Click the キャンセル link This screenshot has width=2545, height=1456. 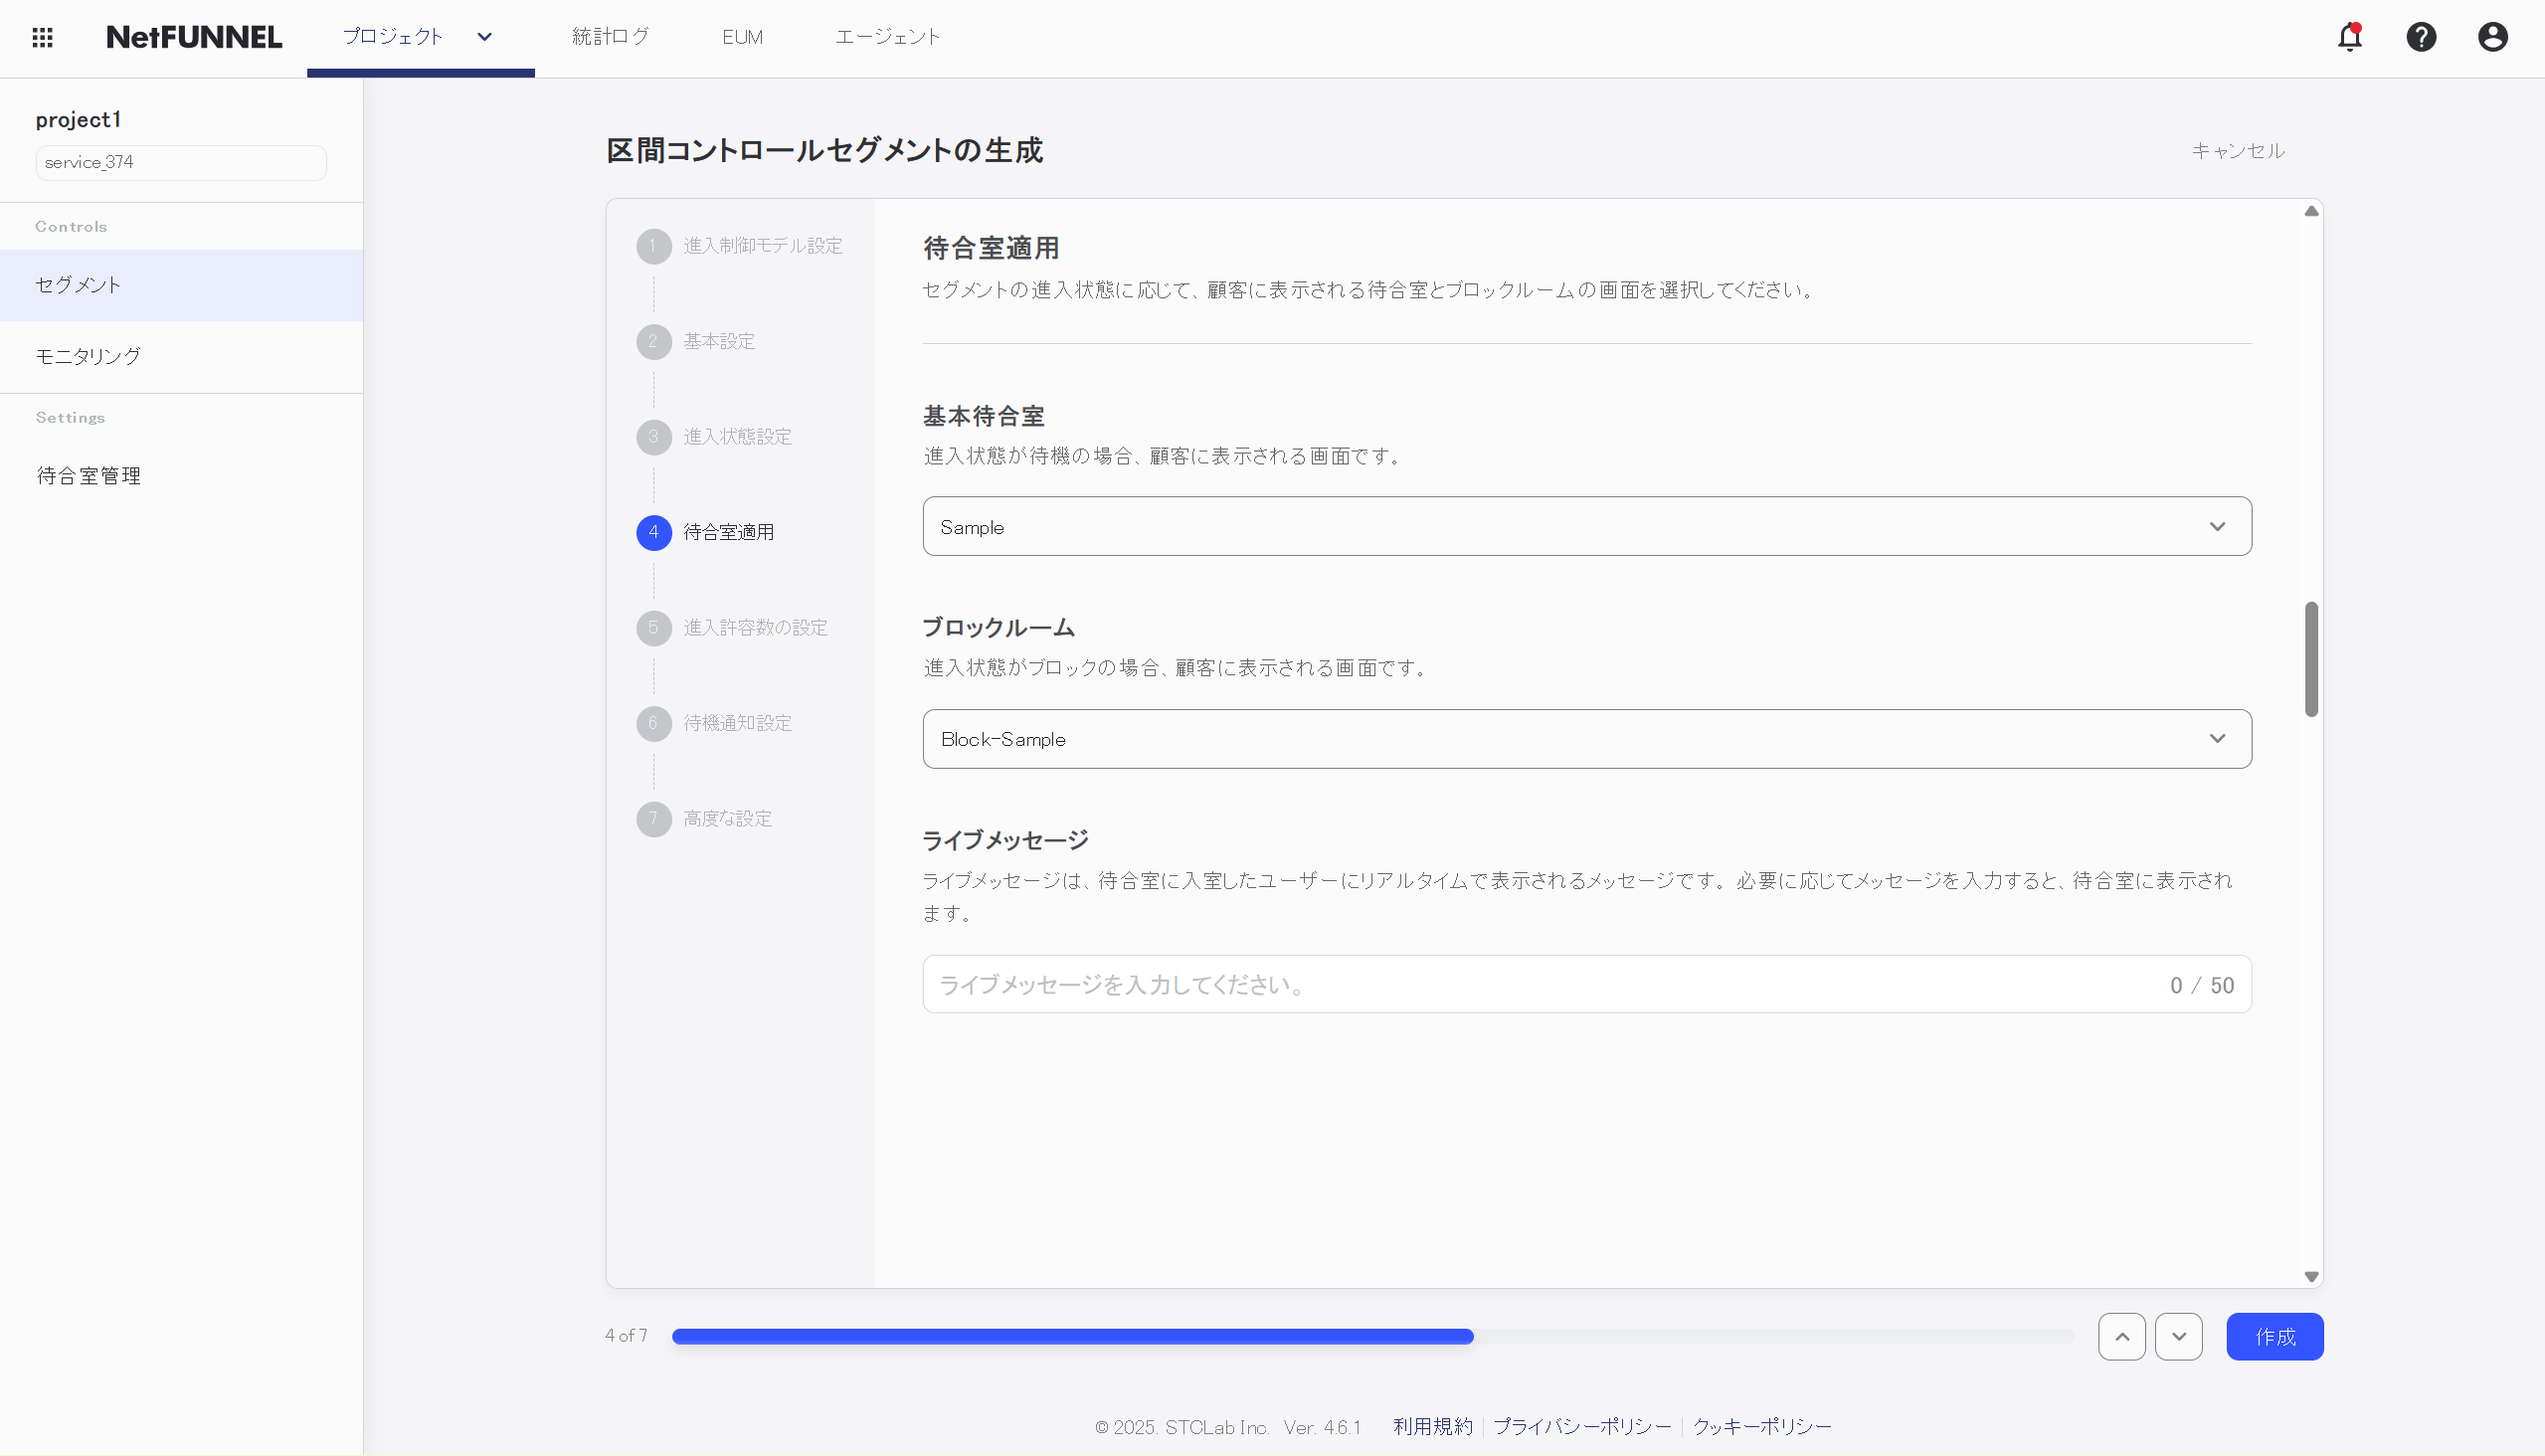click(x=2237, y=151)
